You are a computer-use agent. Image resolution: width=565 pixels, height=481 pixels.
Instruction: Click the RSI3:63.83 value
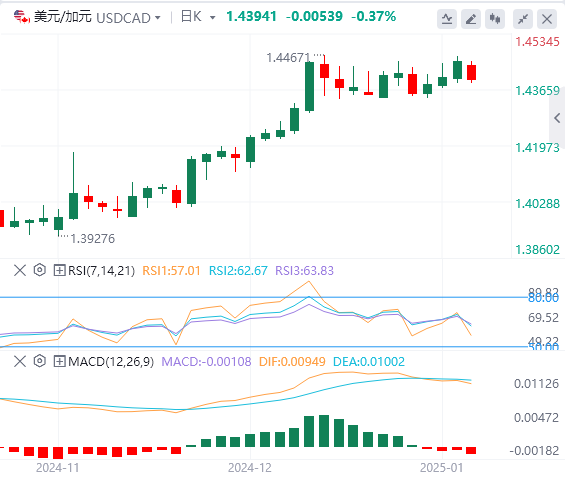click(x=304, y=271)
